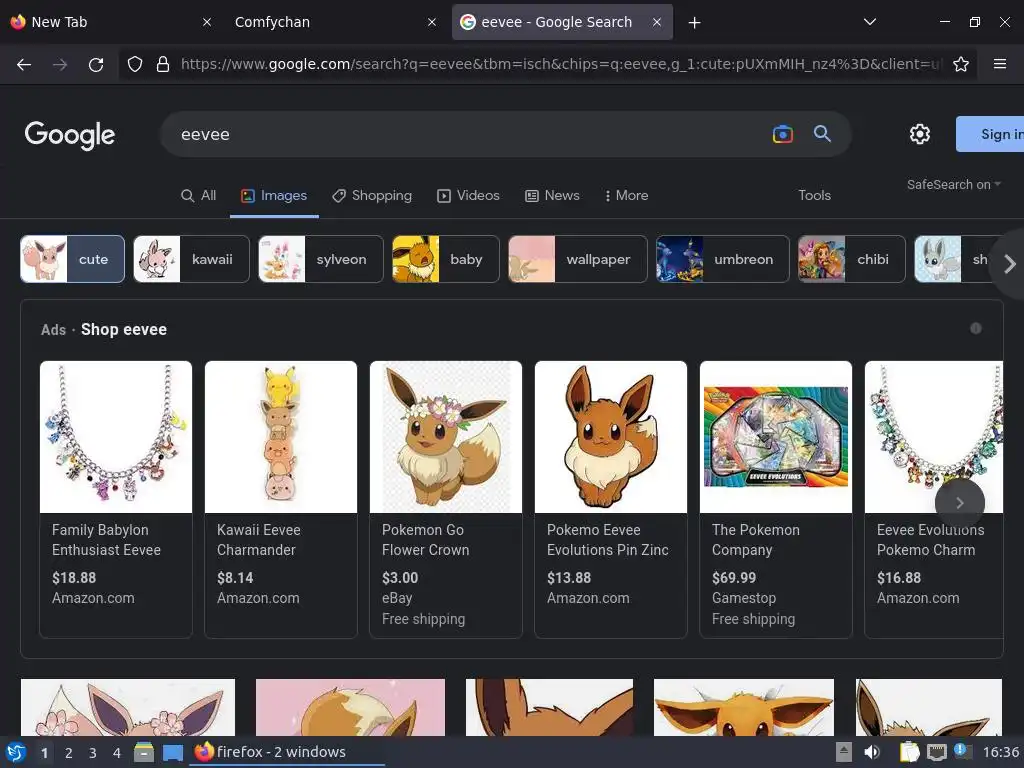Open Family Babylon necklace product image
The image size is (1024, 768).
[x=116, y=437]
